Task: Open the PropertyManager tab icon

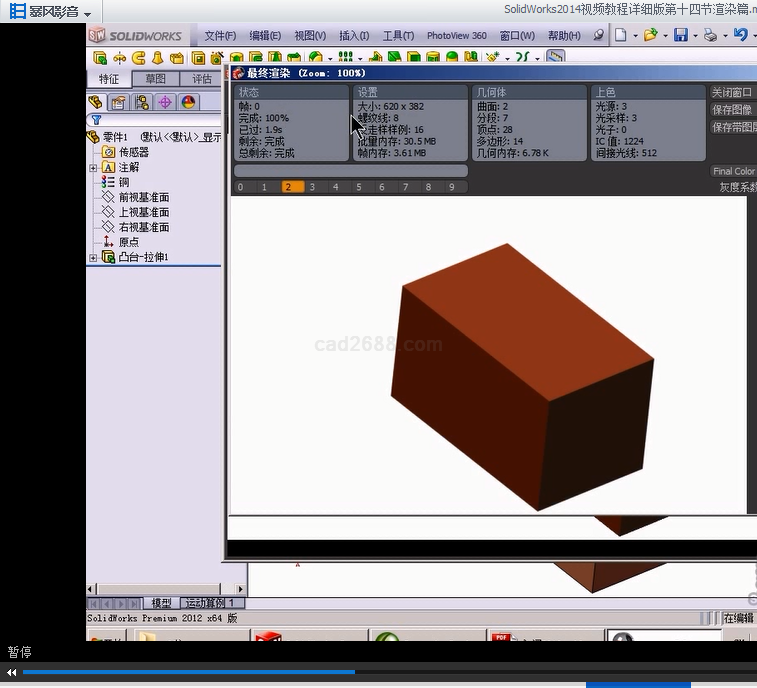Action: [119, 102]
